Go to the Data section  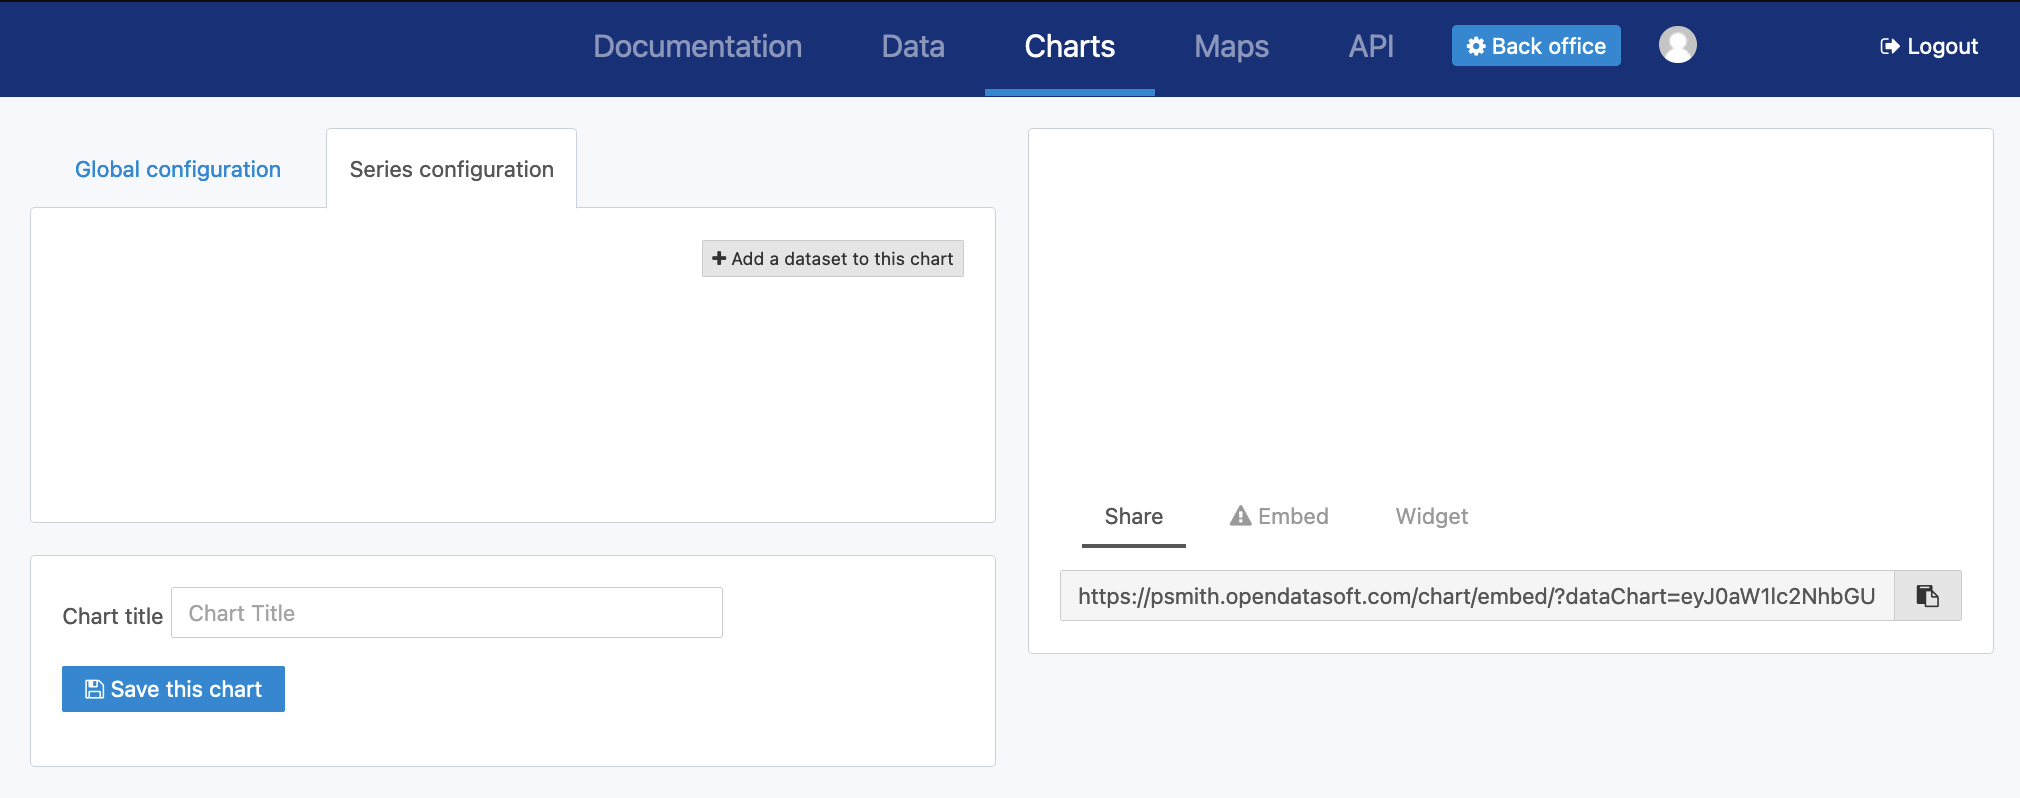912,46
